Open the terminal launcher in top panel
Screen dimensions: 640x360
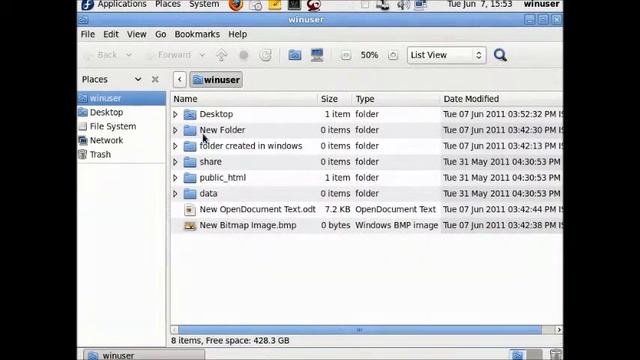coord(294,4)
